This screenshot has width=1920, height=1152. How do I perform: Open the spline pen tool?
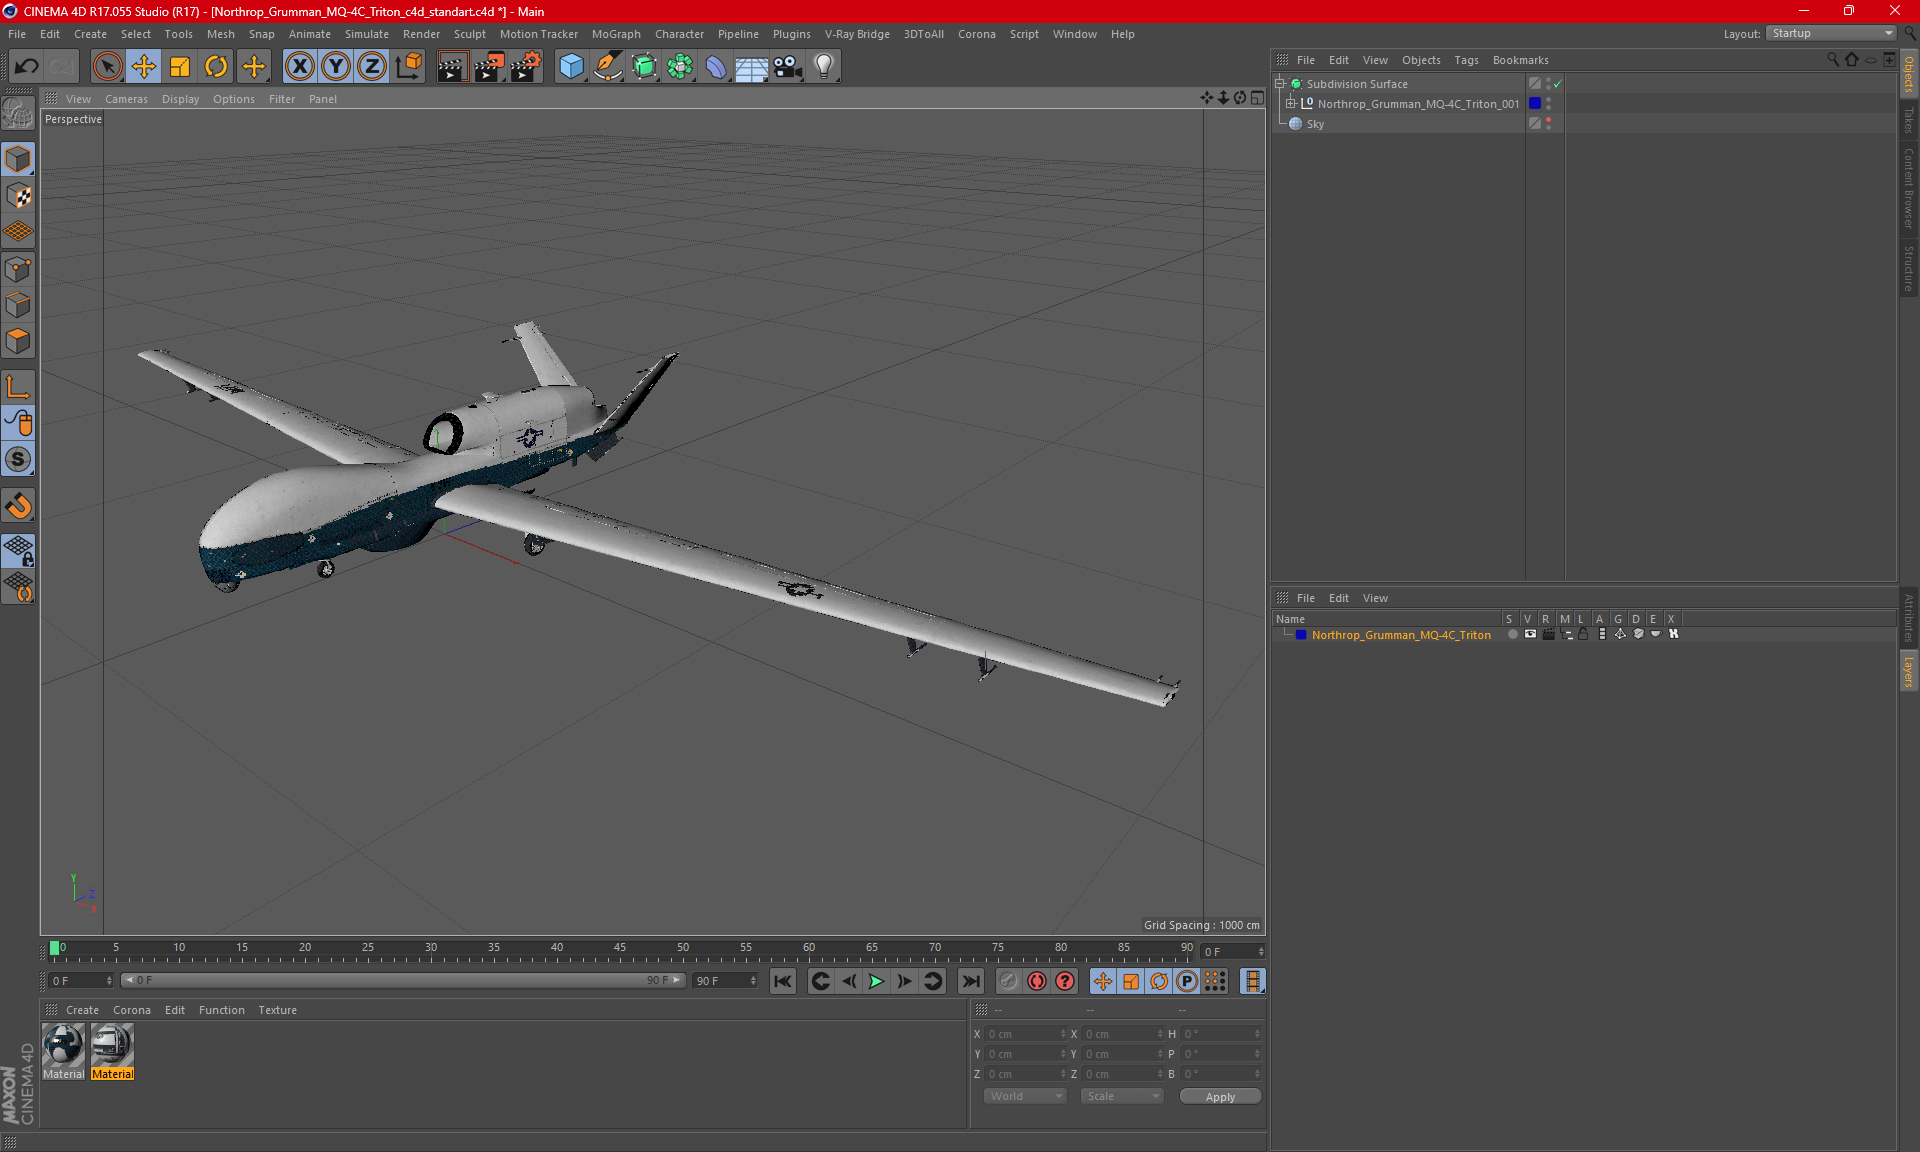point(607,67)
